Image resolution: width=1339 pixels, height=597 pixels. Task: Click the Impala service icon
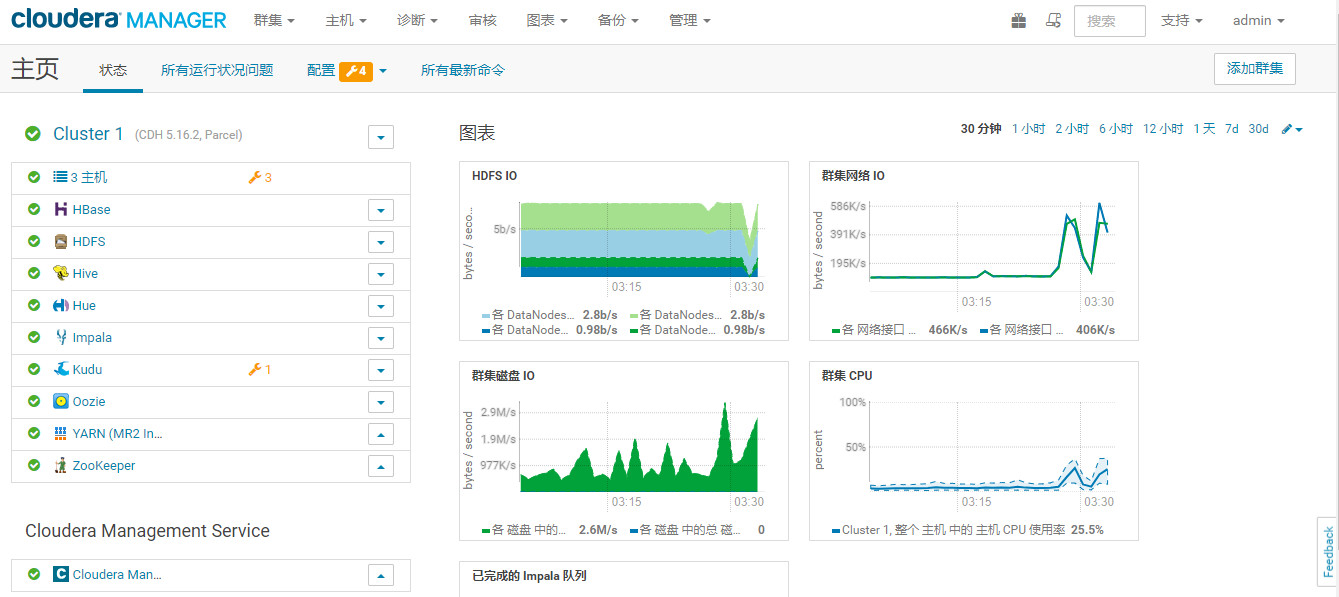(60, 337)
